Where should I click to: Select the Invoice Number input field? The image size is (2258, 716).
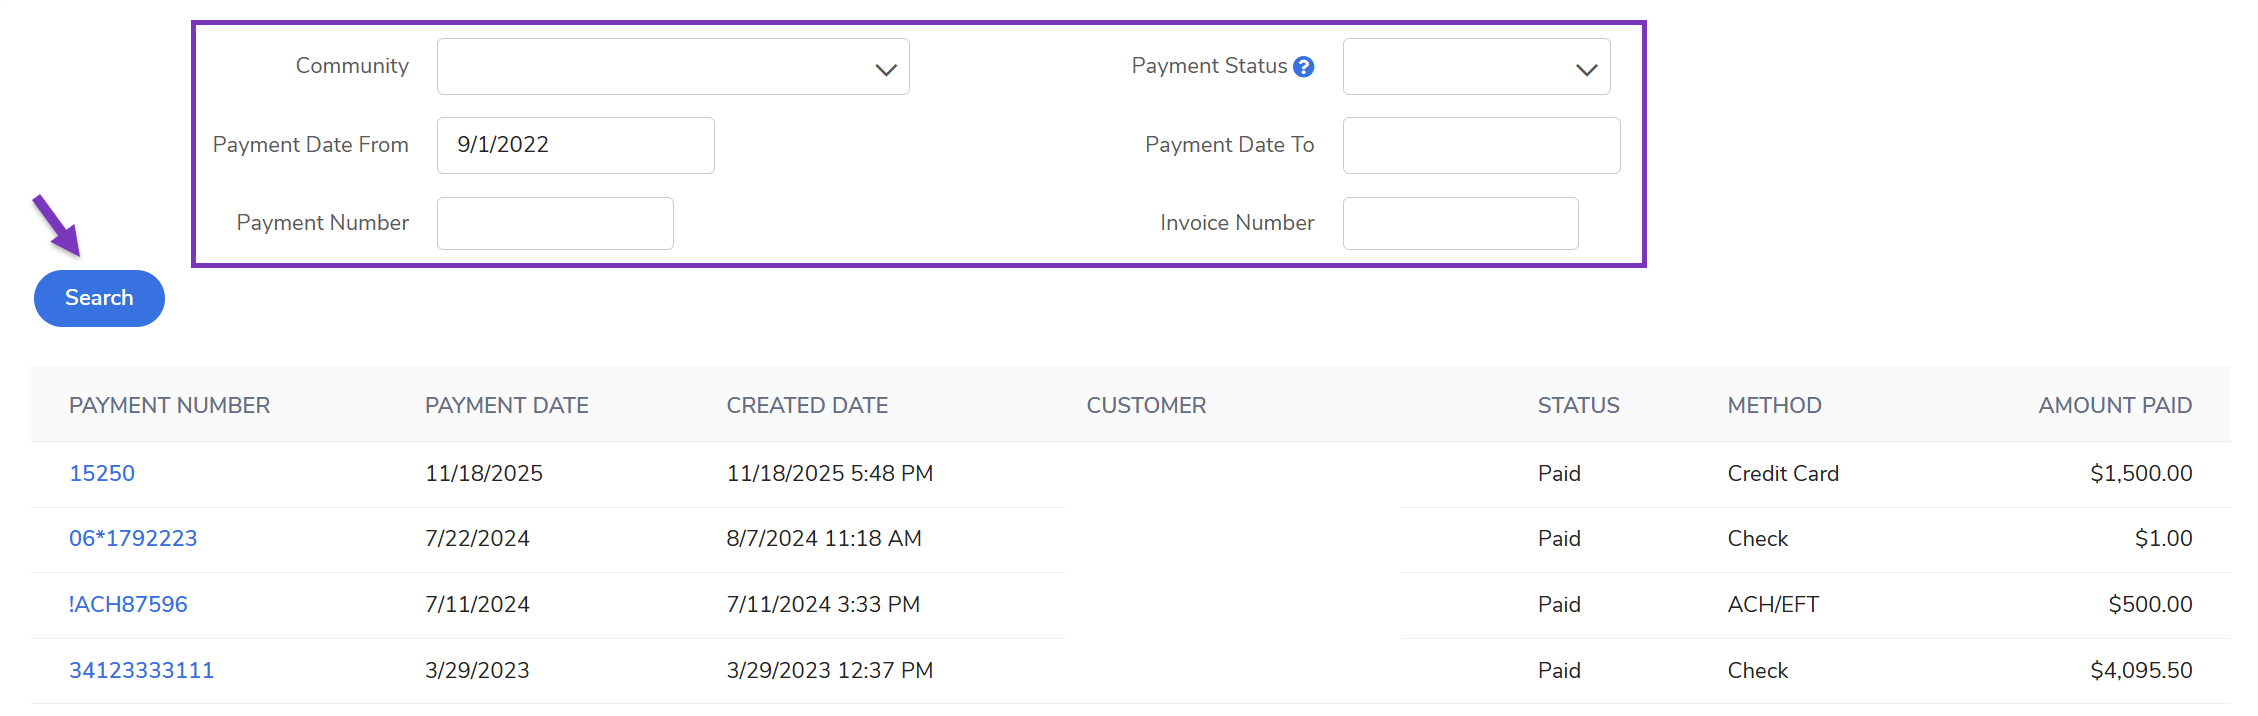[1460, 223]
